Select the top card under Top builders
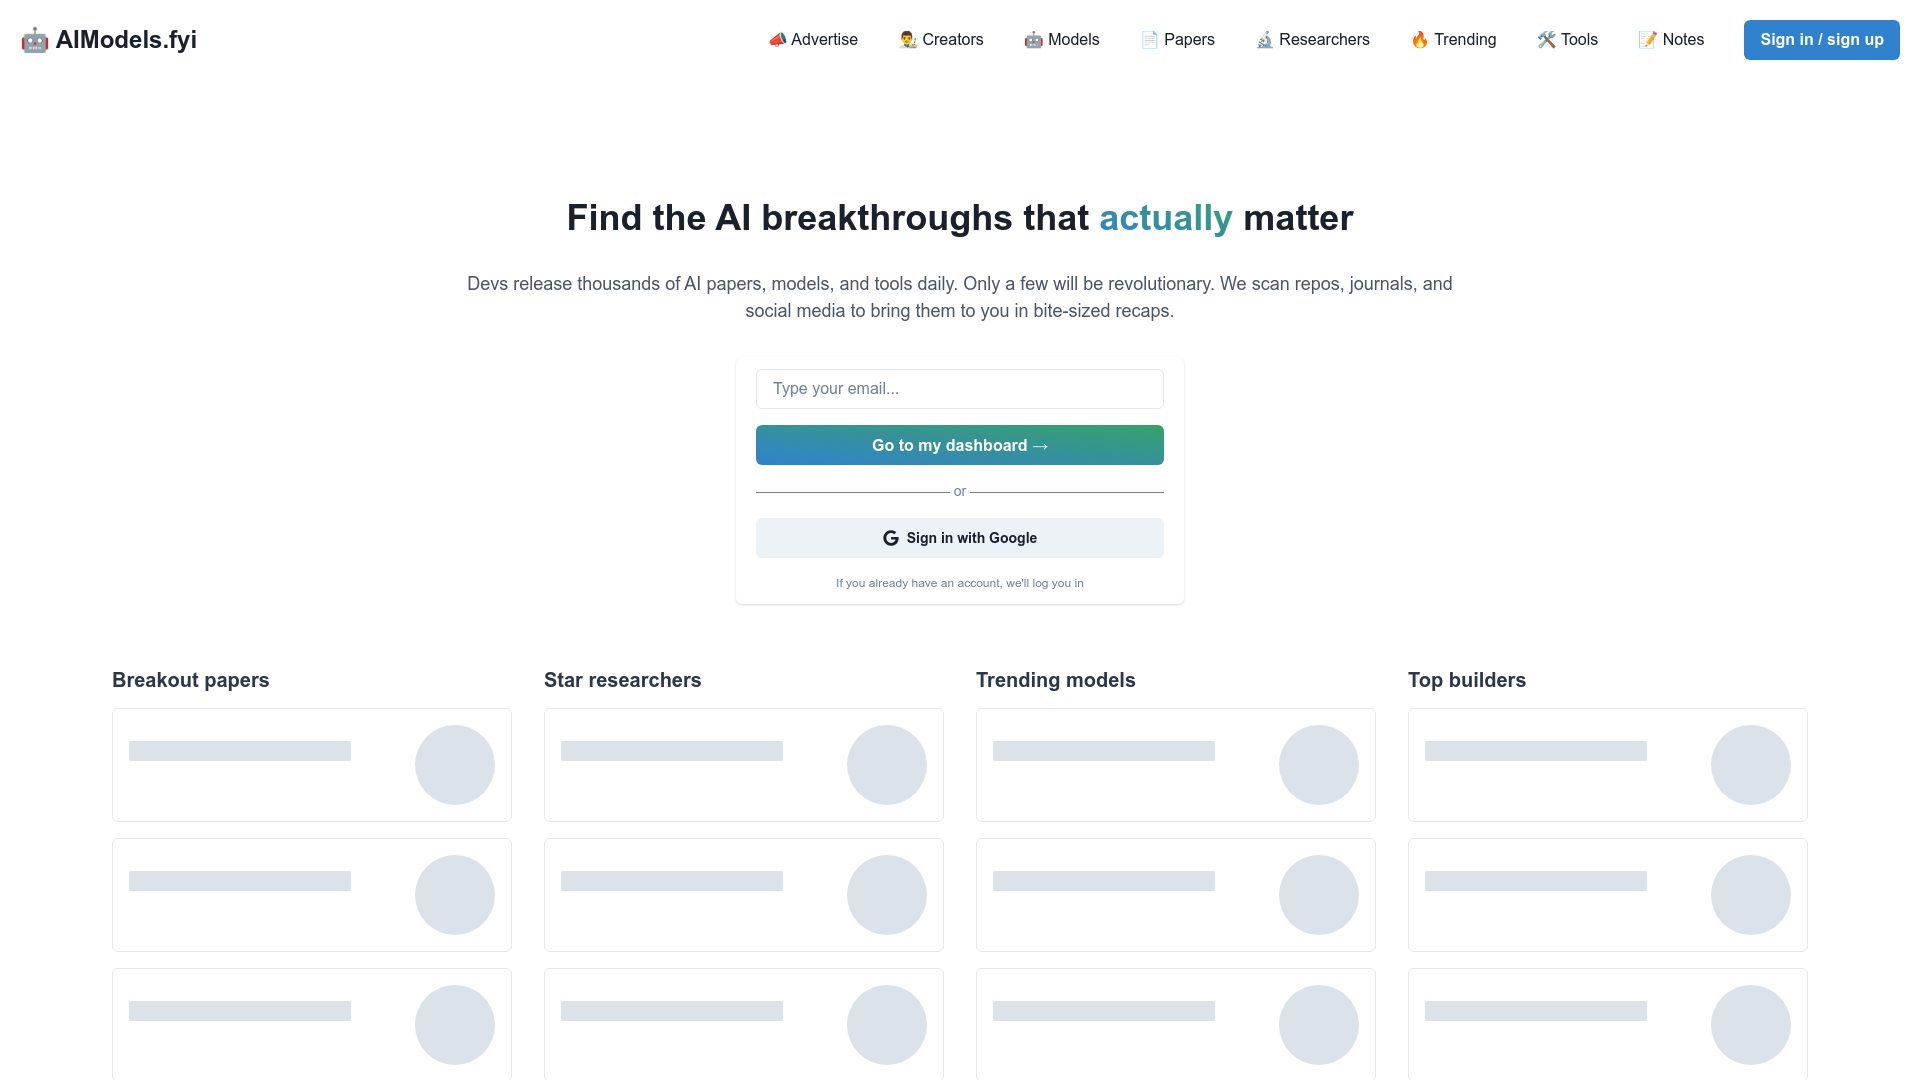Screen dimensions: 1920x1080 tap(1607, 764)
